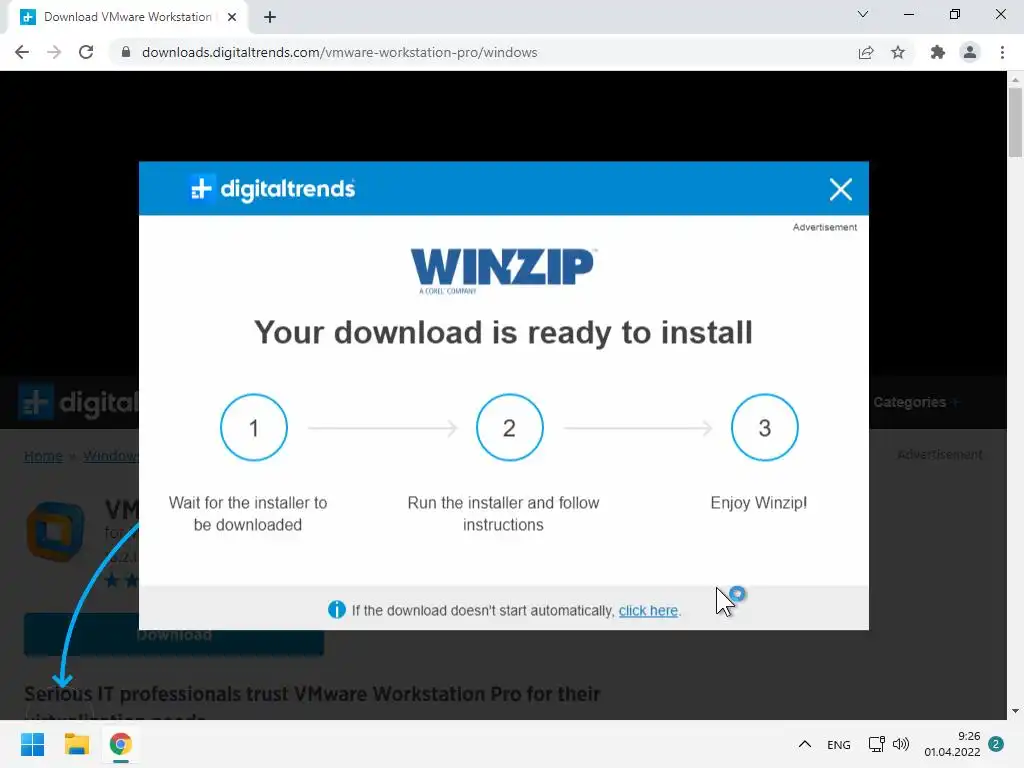This screenshot has width=1024, height=768.
Task: Click step 2 circle in popup
Action: [x=509, y=428]
